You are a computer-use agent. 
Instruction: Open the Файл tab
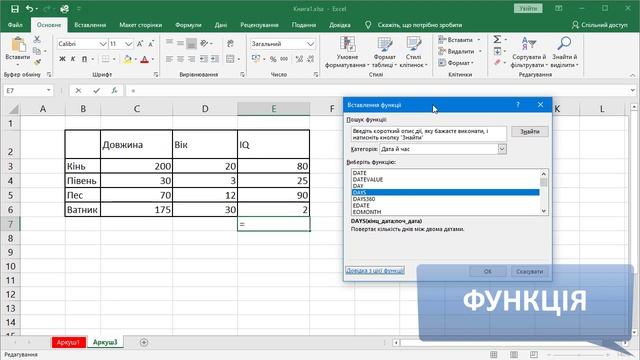pos(15,25)
